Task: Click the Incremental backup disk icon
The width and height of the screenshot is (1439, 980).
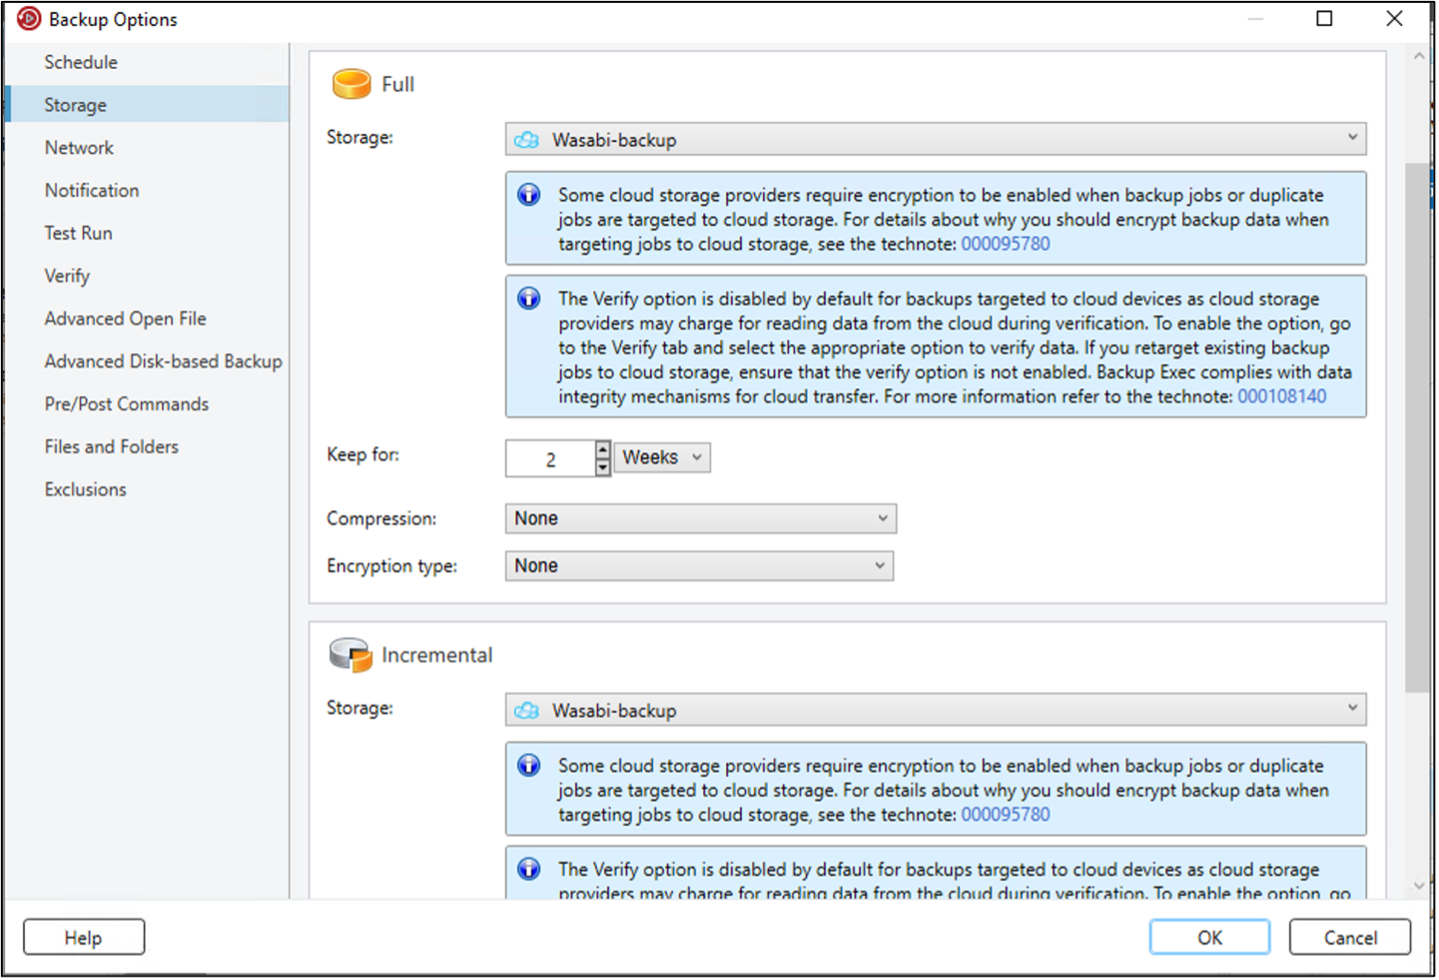Action: (x=351, y=655)
